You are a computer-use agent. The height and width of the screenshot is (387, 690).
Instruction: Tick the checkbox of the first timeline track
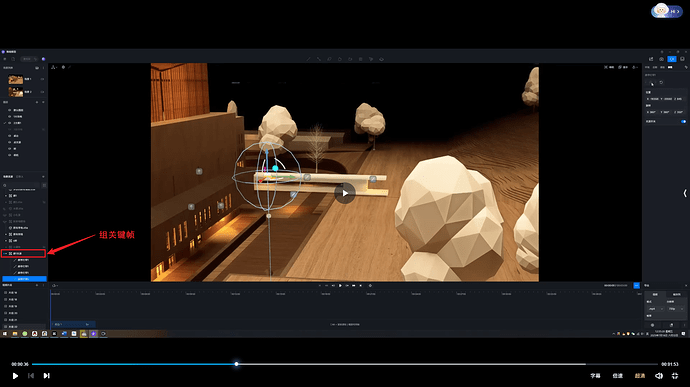[5, 292]
